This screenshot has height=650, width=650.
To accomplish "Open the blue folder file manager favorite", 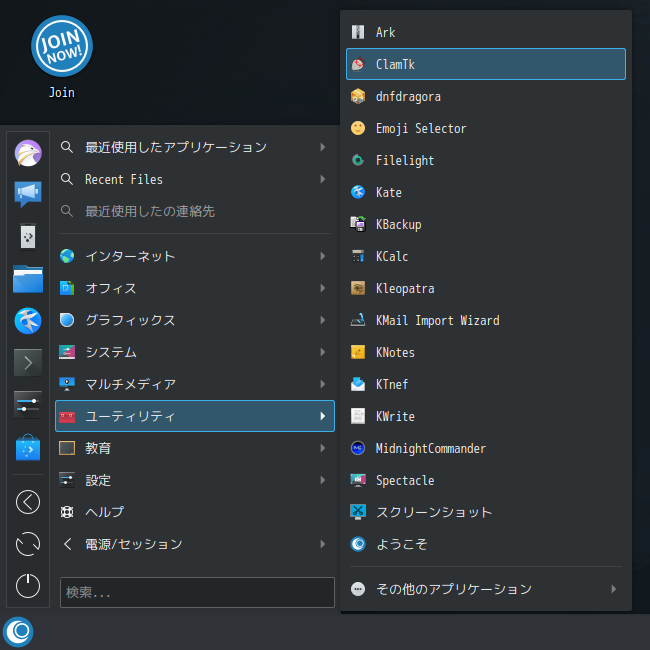I will pyautogui.click(x=28, y=279).
